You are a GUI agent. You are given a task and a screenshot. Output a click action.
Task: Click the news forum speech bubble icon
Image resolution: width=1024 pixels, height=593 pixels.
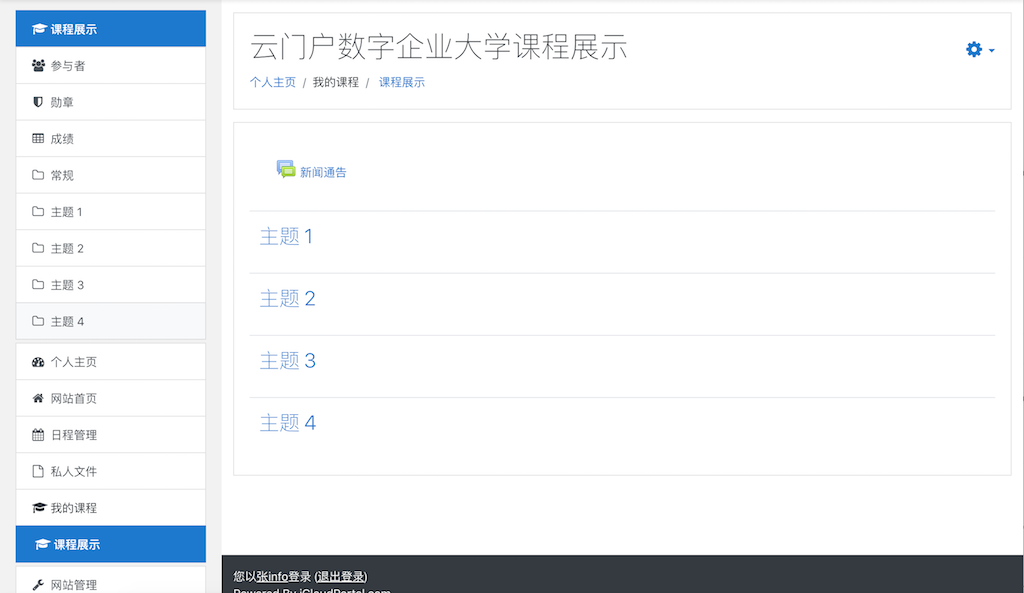pos(286,169)
